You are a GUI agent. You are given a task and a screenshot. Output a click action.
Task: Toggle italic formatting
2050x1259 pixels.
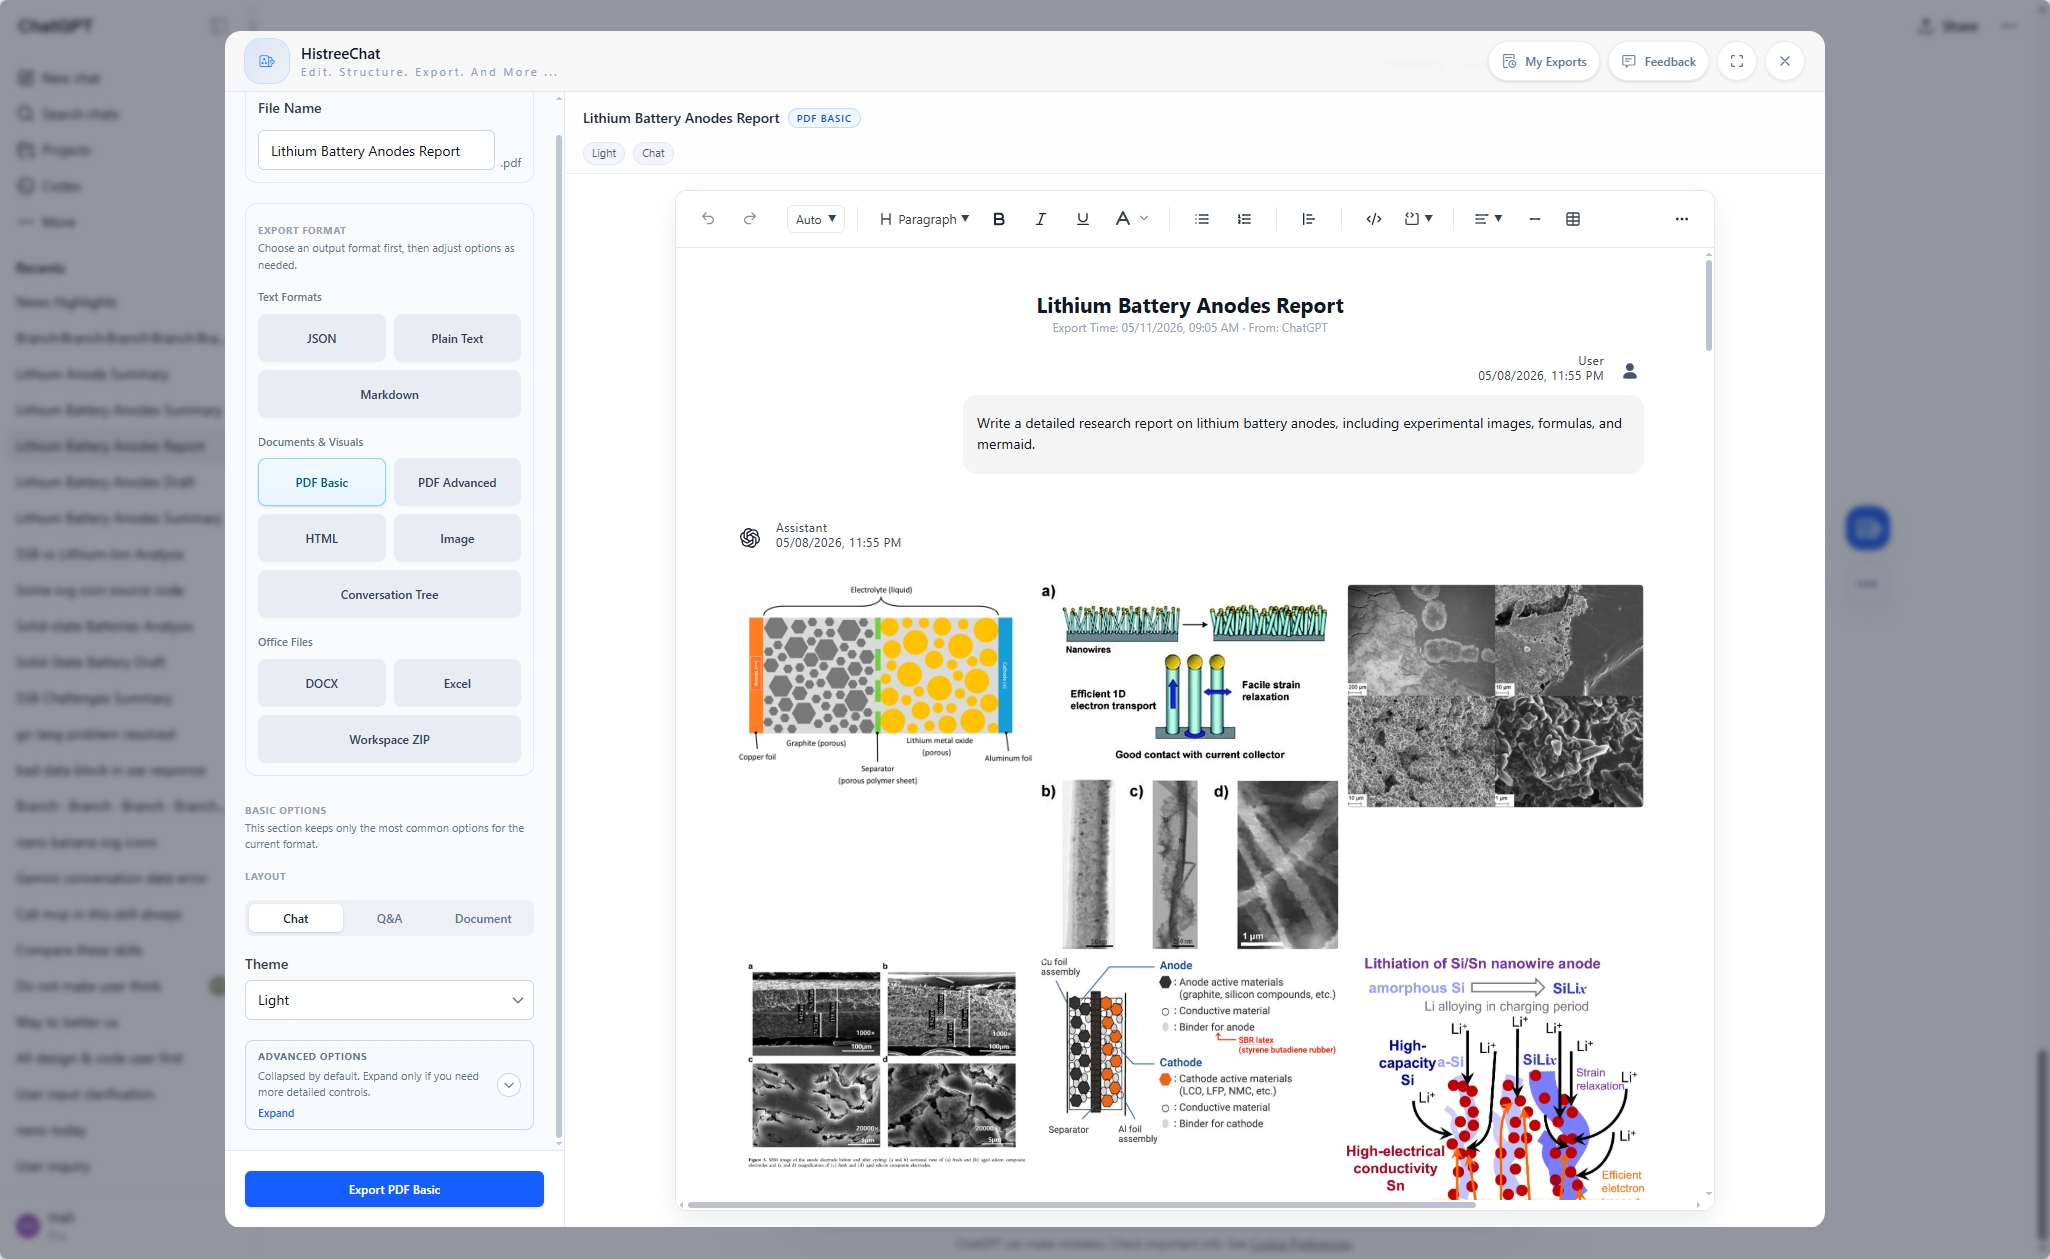tap(1040, 219)
